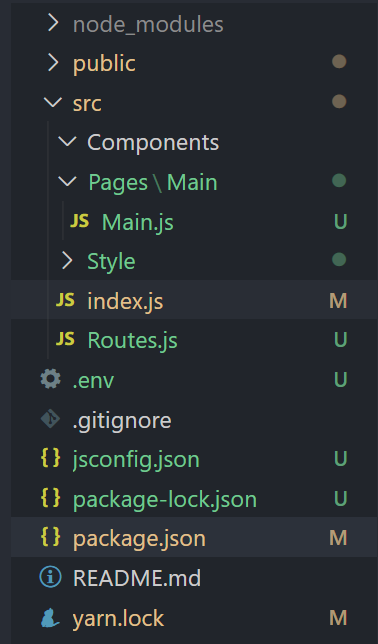Open the Main.js file
Viewport: 378px width, 644px height.
pos(138,222)
